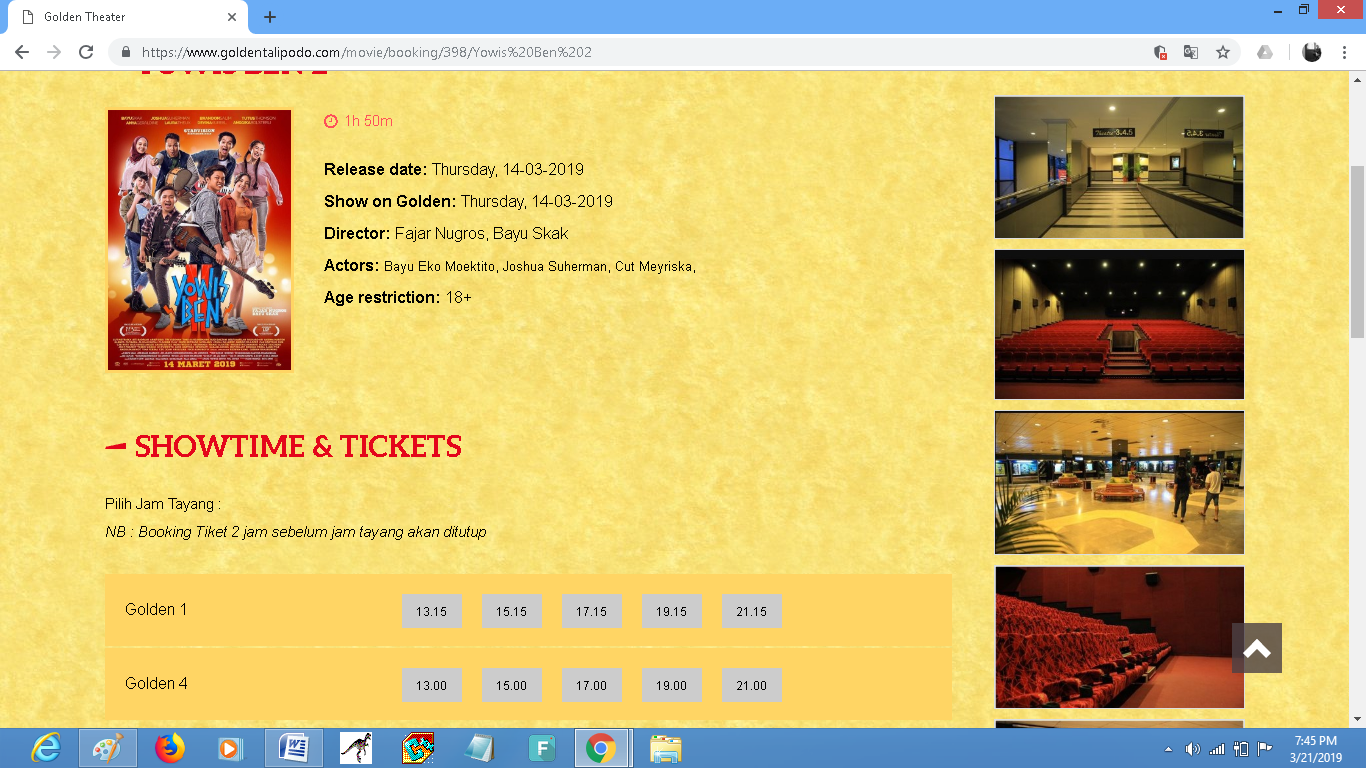Image resolution: width=1366 pixels, height=768 pixels.
Task: Click the battery power tray icon
Action: [1241, 749]
